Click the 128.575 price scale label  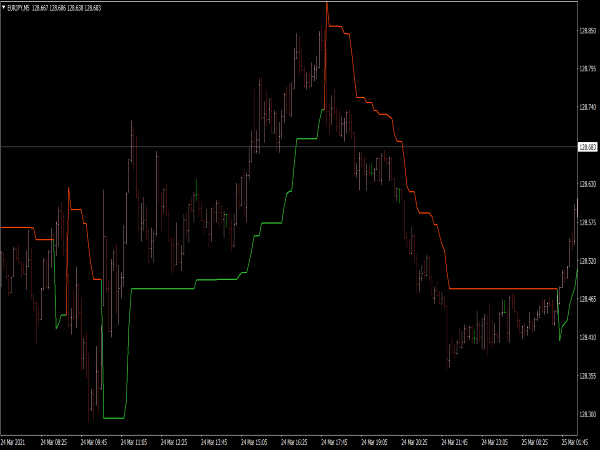588,222
